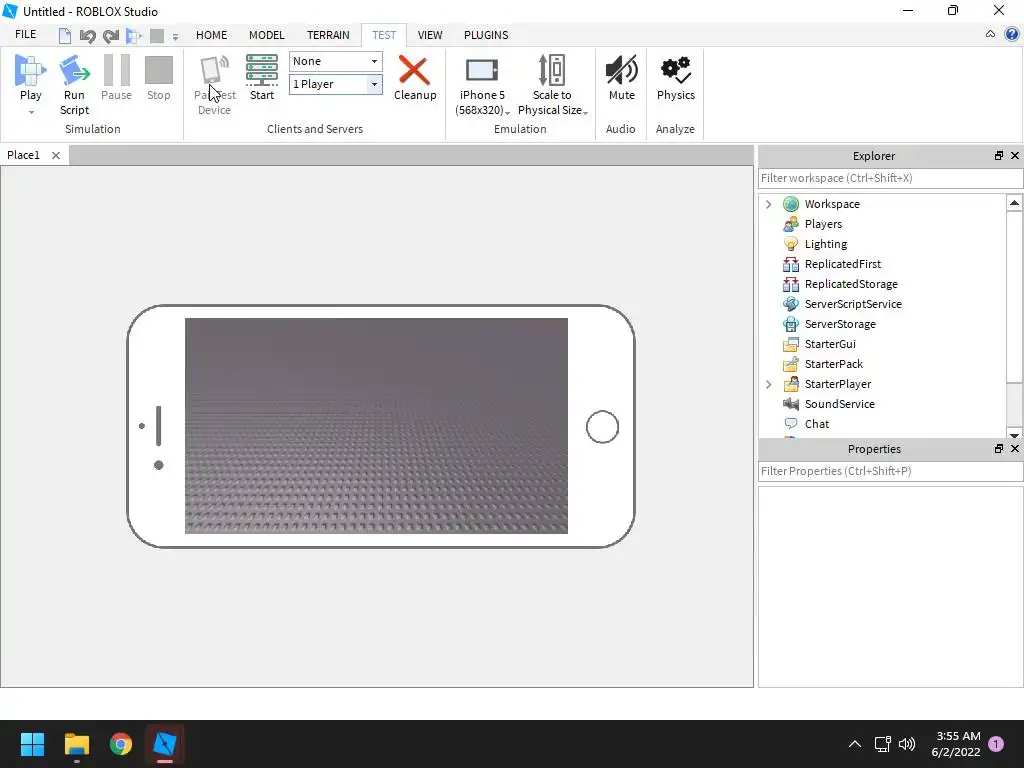Click the Stop simulation button
Viewport: 1024px width, 768px height.
pos(158,78)
